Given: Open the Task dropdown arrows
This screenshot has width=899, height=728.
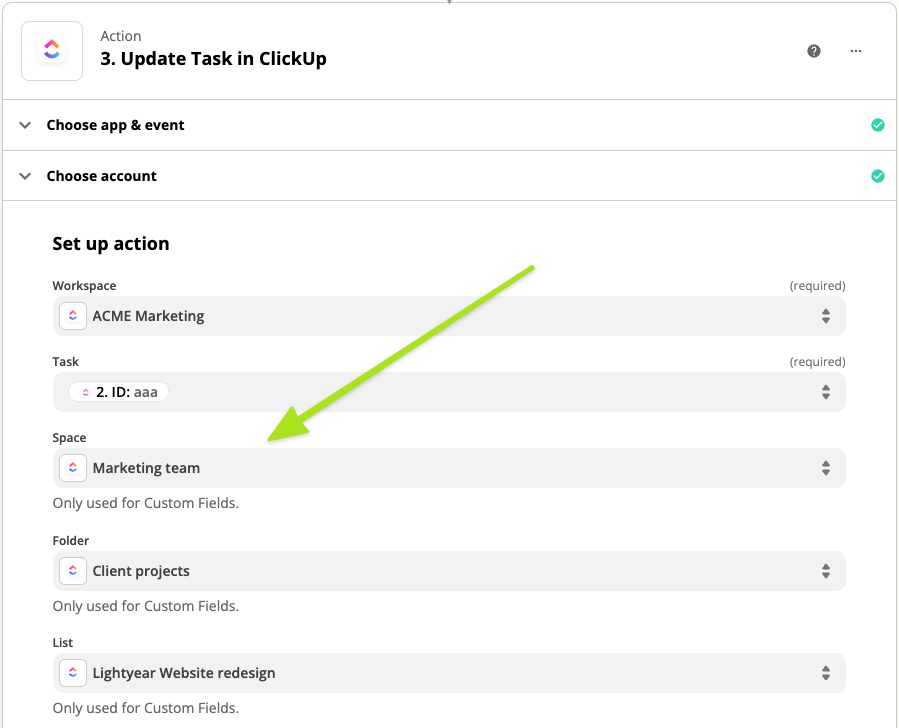Looking at the screenshot, I should [x=826, y=392].
